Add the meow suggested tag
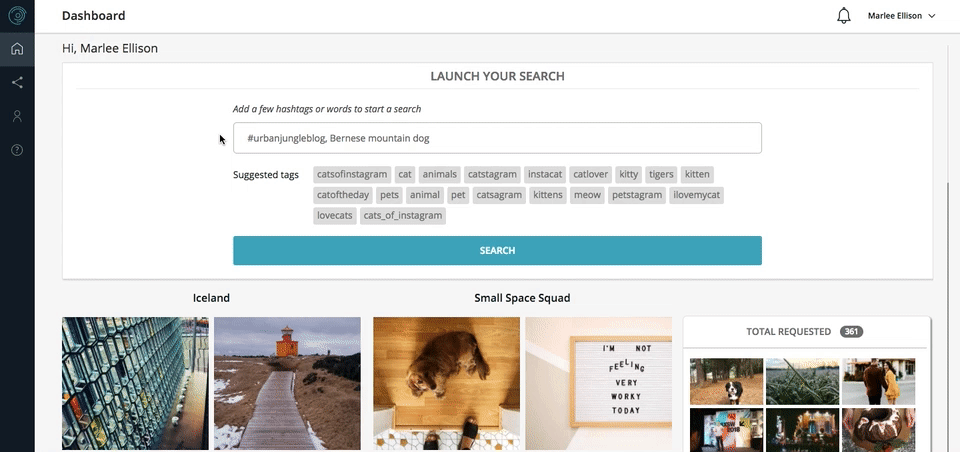960x452 pixels. click(587, 195)
